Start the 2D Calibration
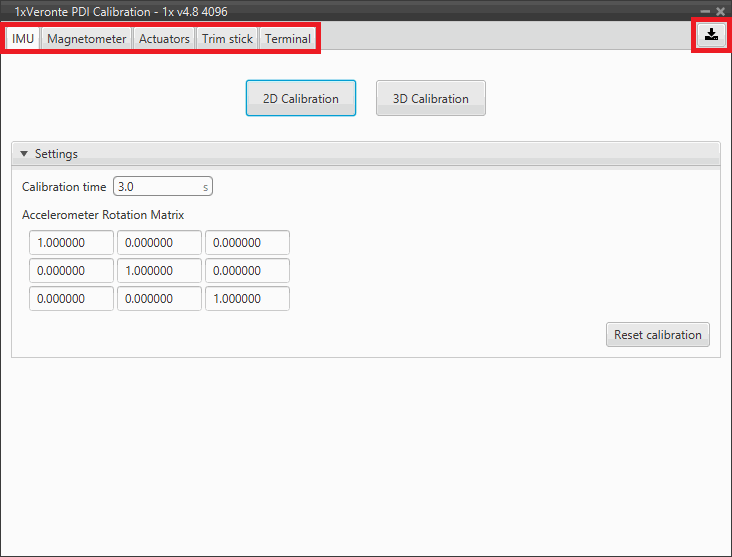 300,98
